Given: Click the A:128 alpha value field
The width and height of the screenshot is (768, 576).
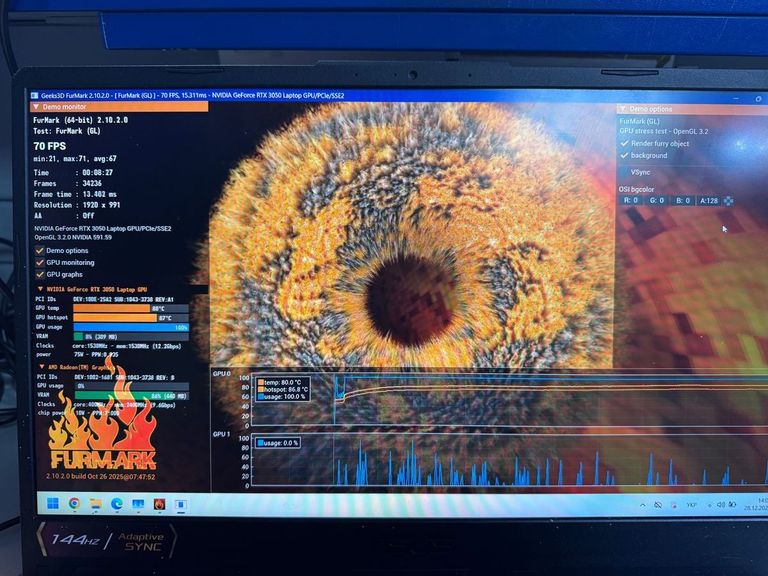Looking at the screenshot, I should coord(709,200).
